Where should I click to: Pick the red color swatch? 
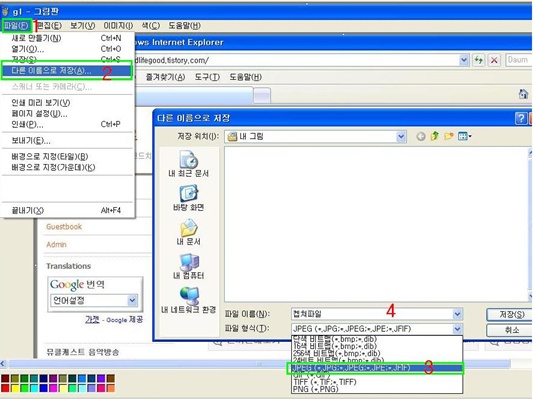point(5,388)
